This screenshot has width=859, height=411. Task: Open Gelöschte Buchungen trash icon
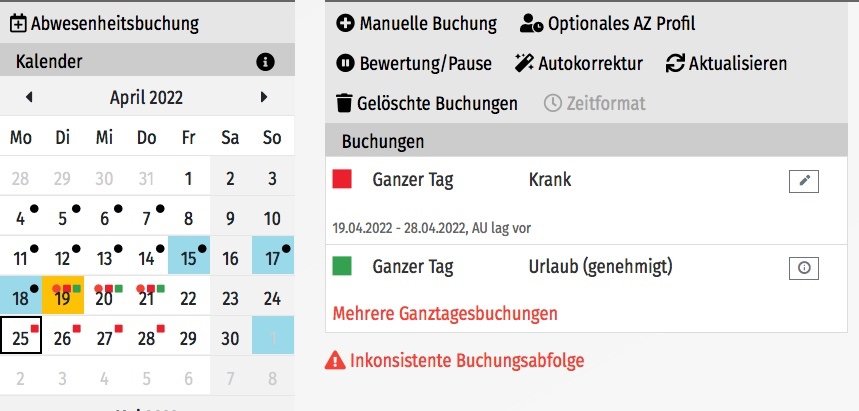343,103
